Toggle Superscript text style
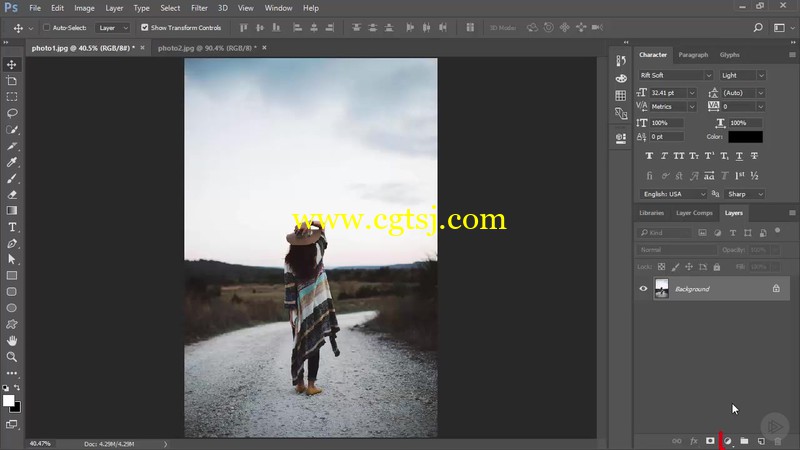Viewport: 800px width, 450px height. (709, 156)
